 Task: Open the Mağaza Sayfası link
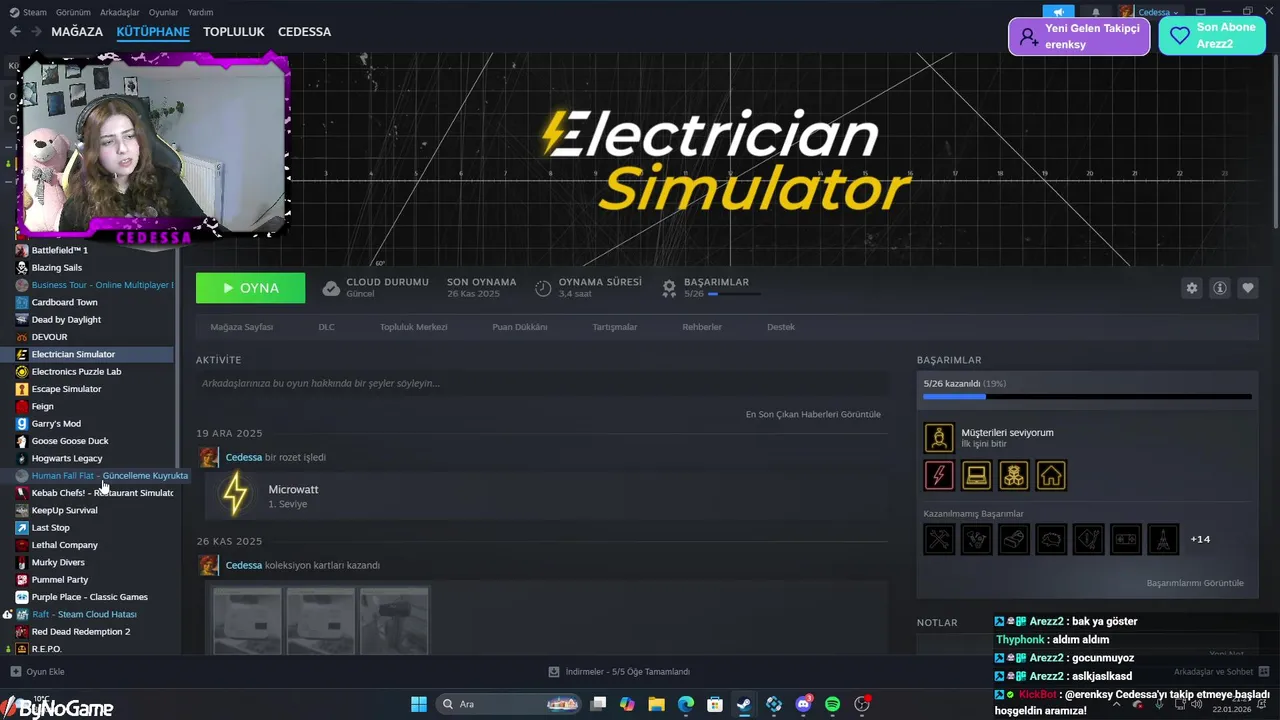[241, 327]
